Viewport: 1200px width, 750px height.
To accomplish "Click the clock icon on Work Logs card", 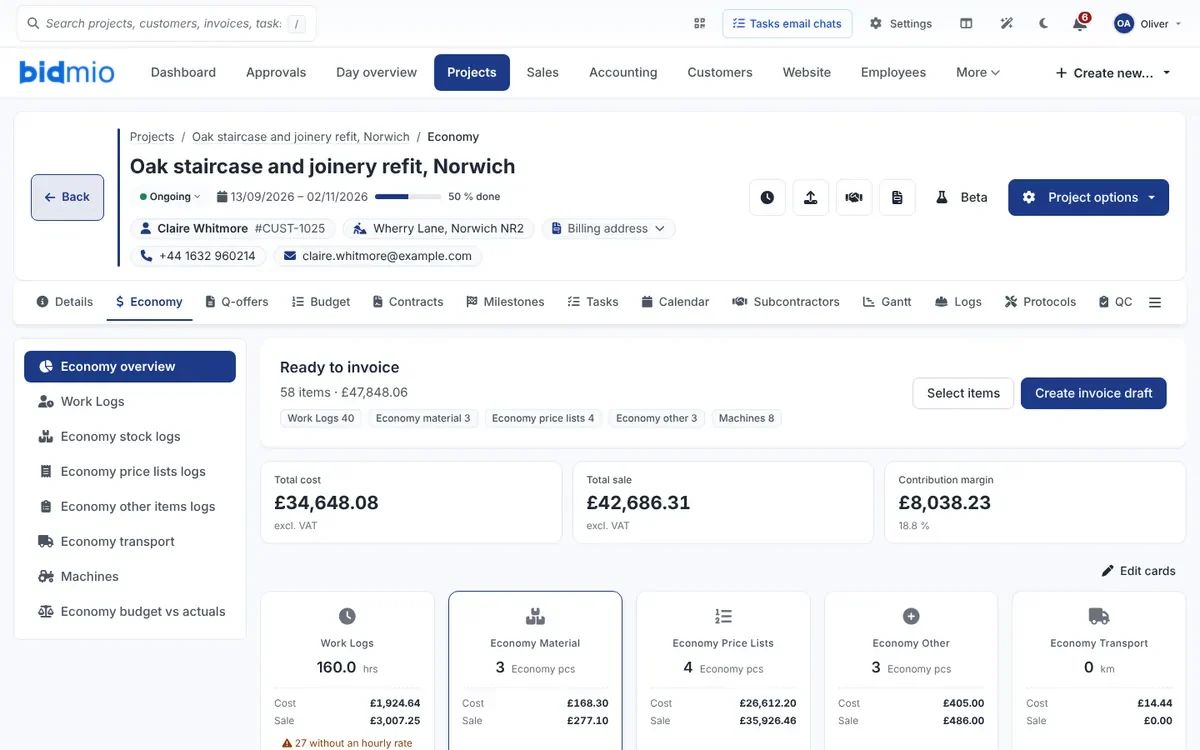I will coord(347,616).
